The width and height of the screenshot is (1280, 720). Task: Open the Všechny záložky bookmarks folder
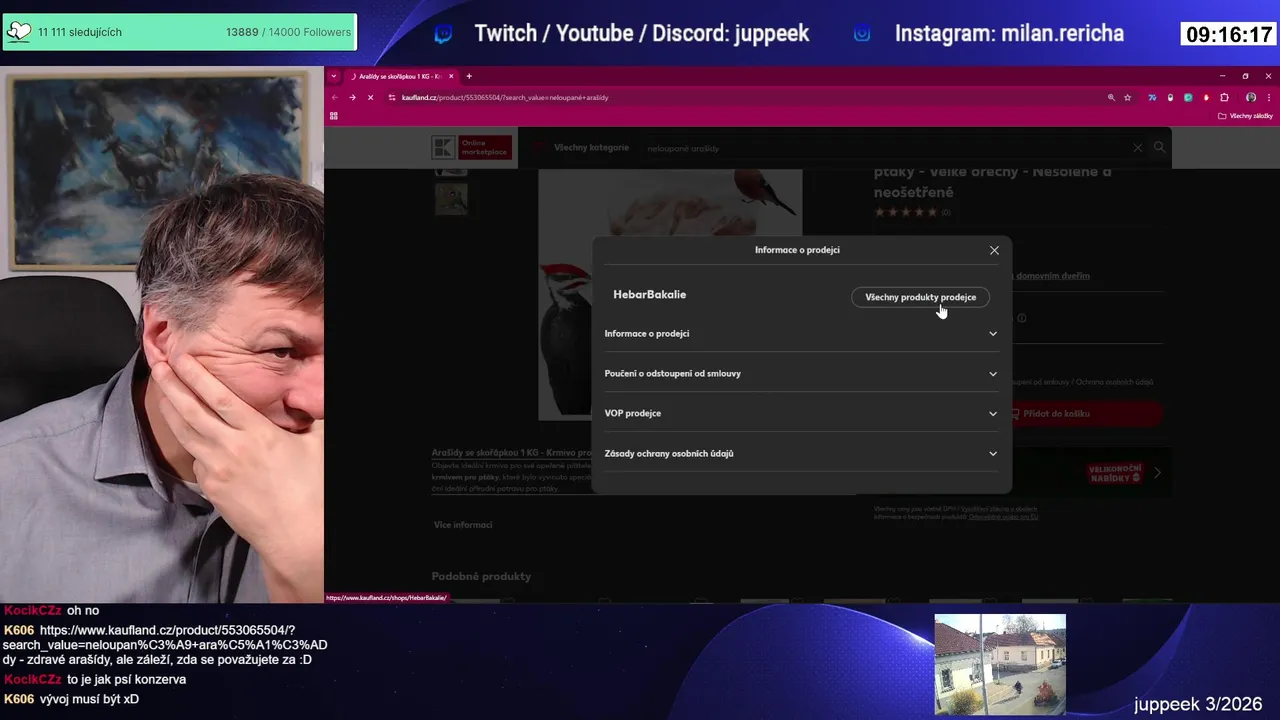(1245, 116)
